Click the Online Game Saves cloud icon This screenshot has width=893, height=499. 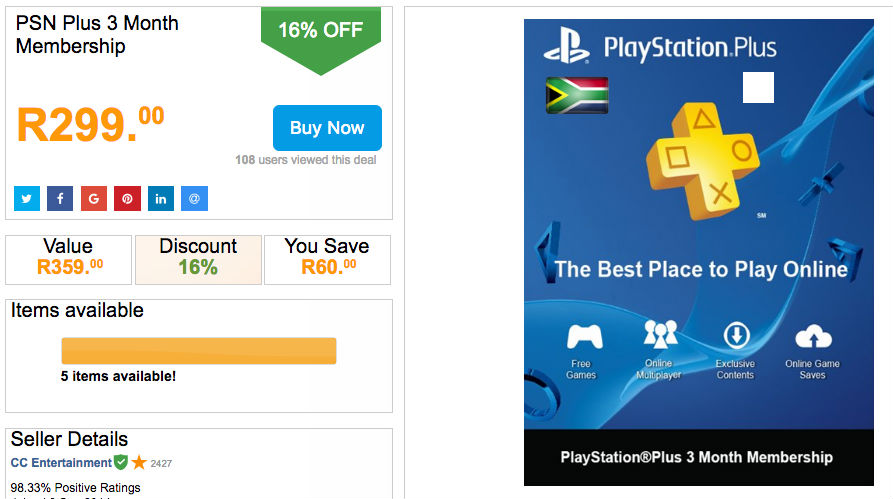coord(812,337)
